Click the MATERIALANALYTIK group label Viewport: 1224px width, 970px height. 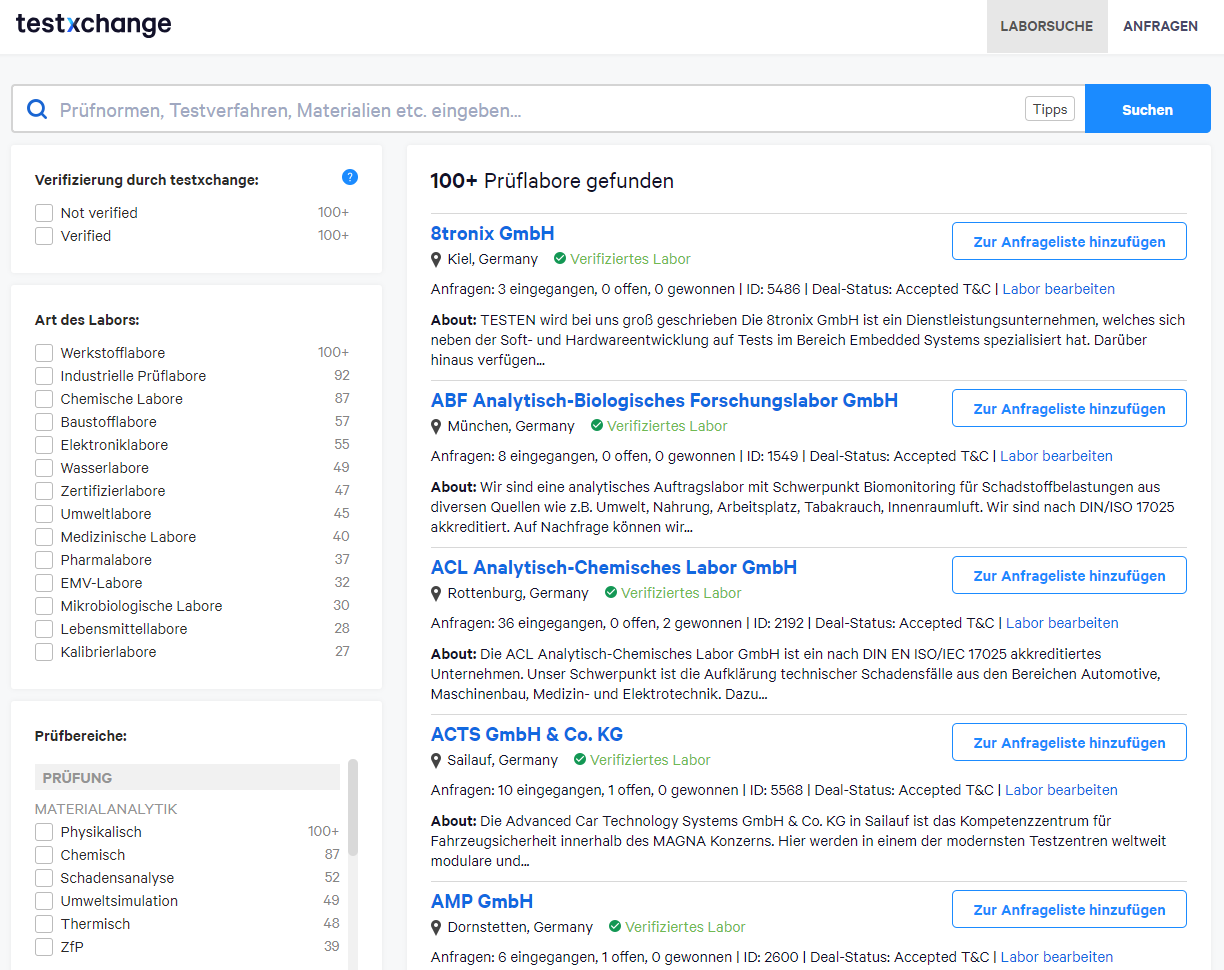point(106,808)
